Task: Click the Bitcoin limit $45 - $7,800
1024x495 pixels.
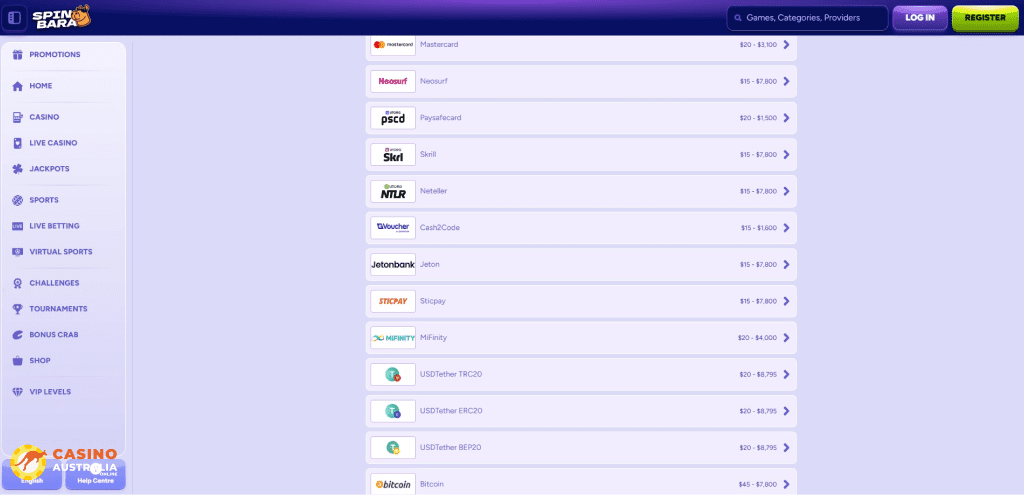Action: click(758, 485)
